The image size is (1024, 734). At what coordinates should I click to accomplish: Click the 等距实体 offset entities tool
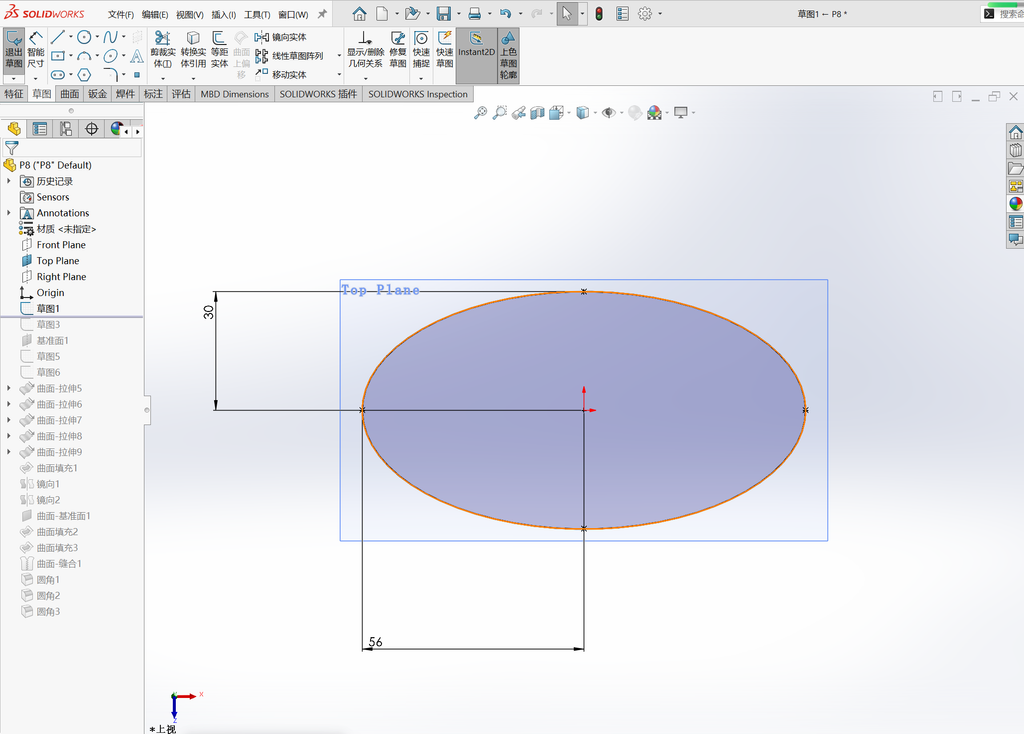click(219, 50)
